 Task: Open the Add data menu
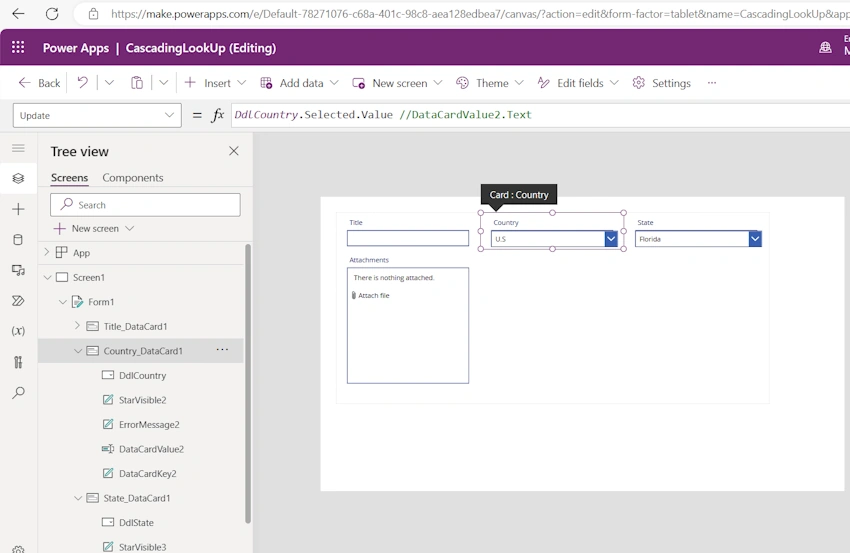[299, 83]
